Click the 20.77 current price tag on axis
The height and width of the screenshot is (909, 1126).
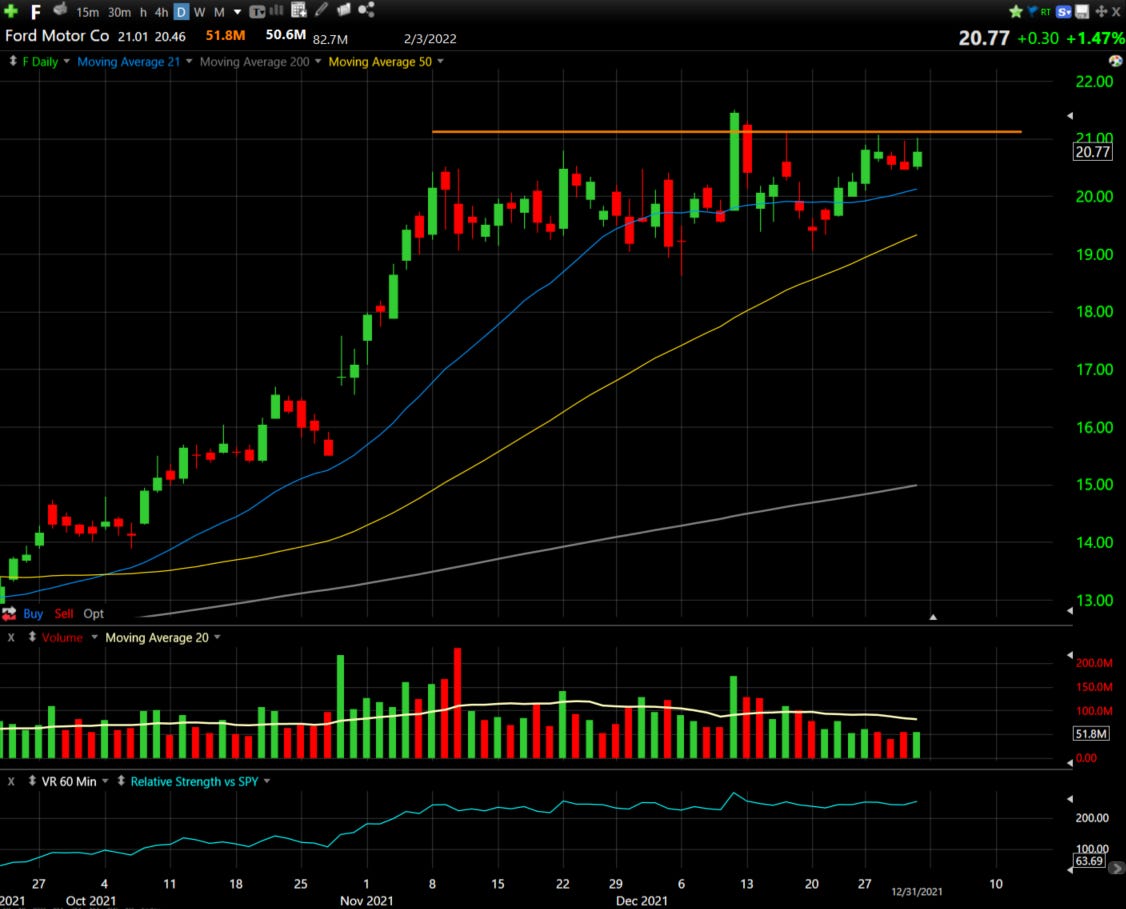click(x=1092, y=152)
